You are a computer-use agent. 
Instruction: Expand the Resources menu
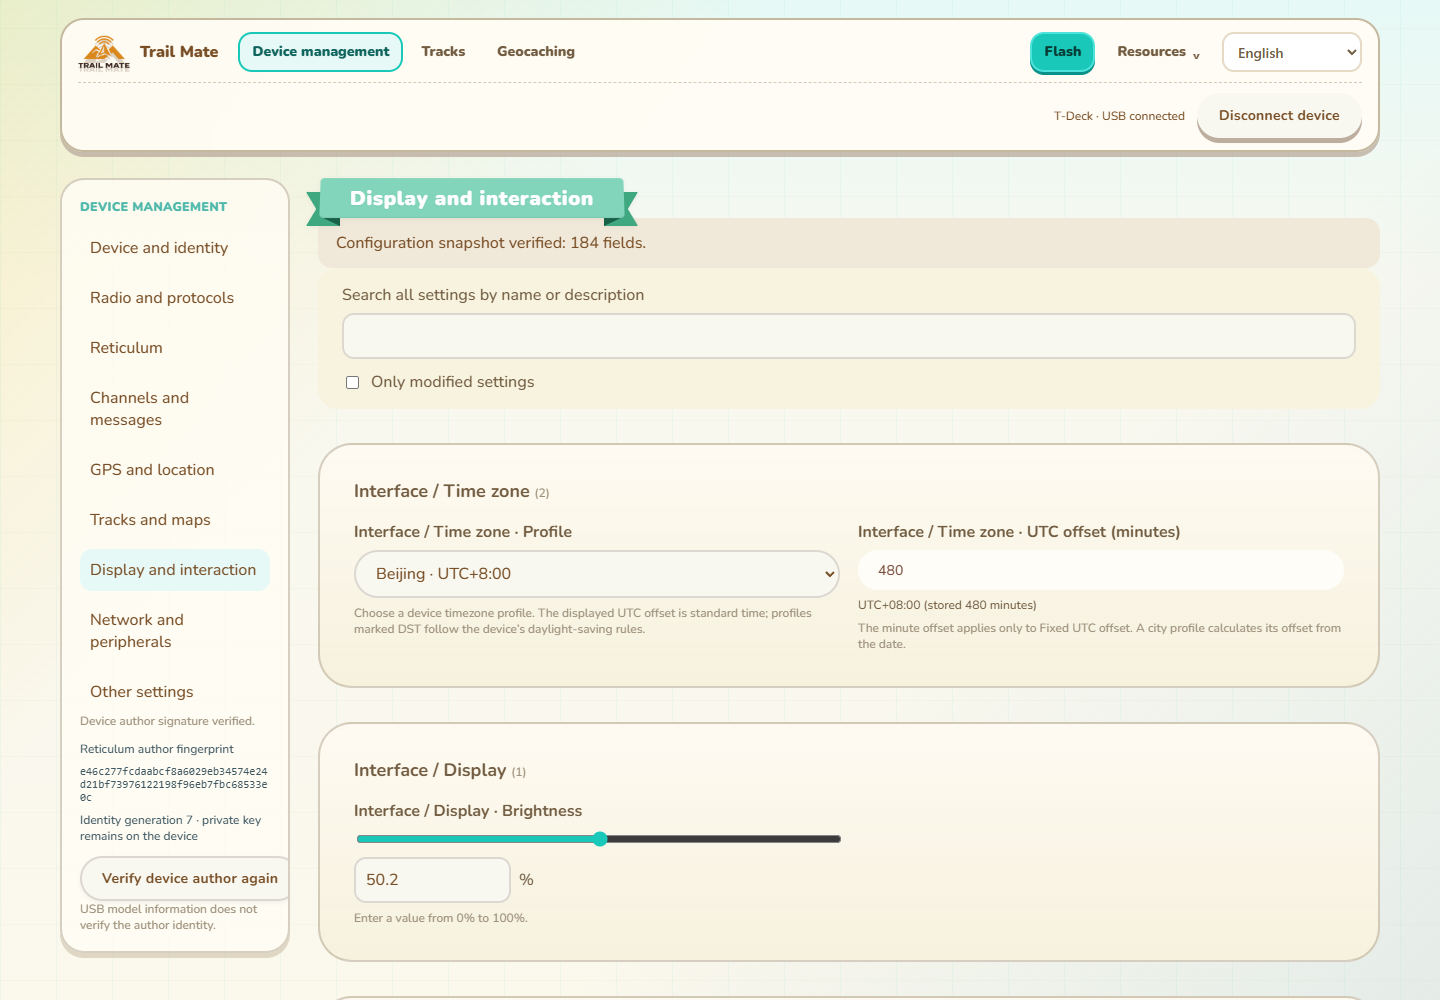click(1158, 52)
